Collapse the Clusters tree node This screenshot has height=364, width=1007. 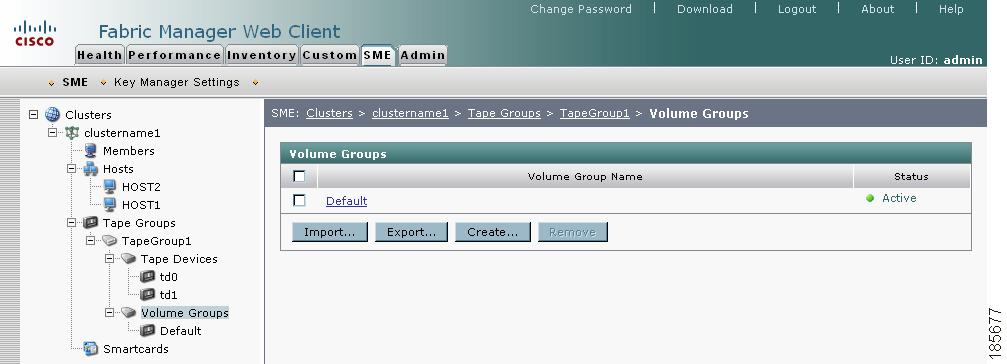point(33,115)
